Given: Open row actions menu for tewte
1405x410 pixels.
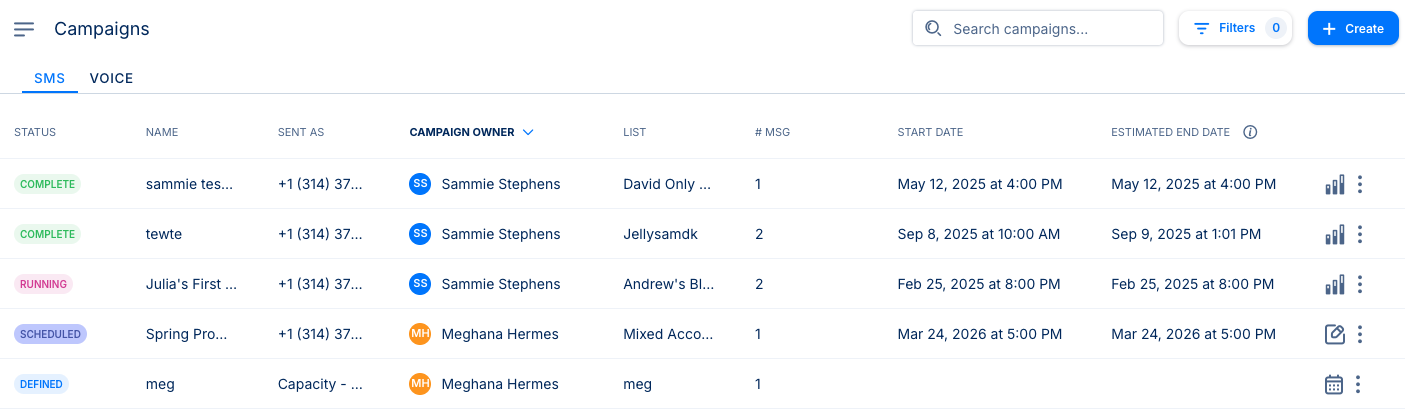Looking at the screenshot, I should coord(1360,234).
